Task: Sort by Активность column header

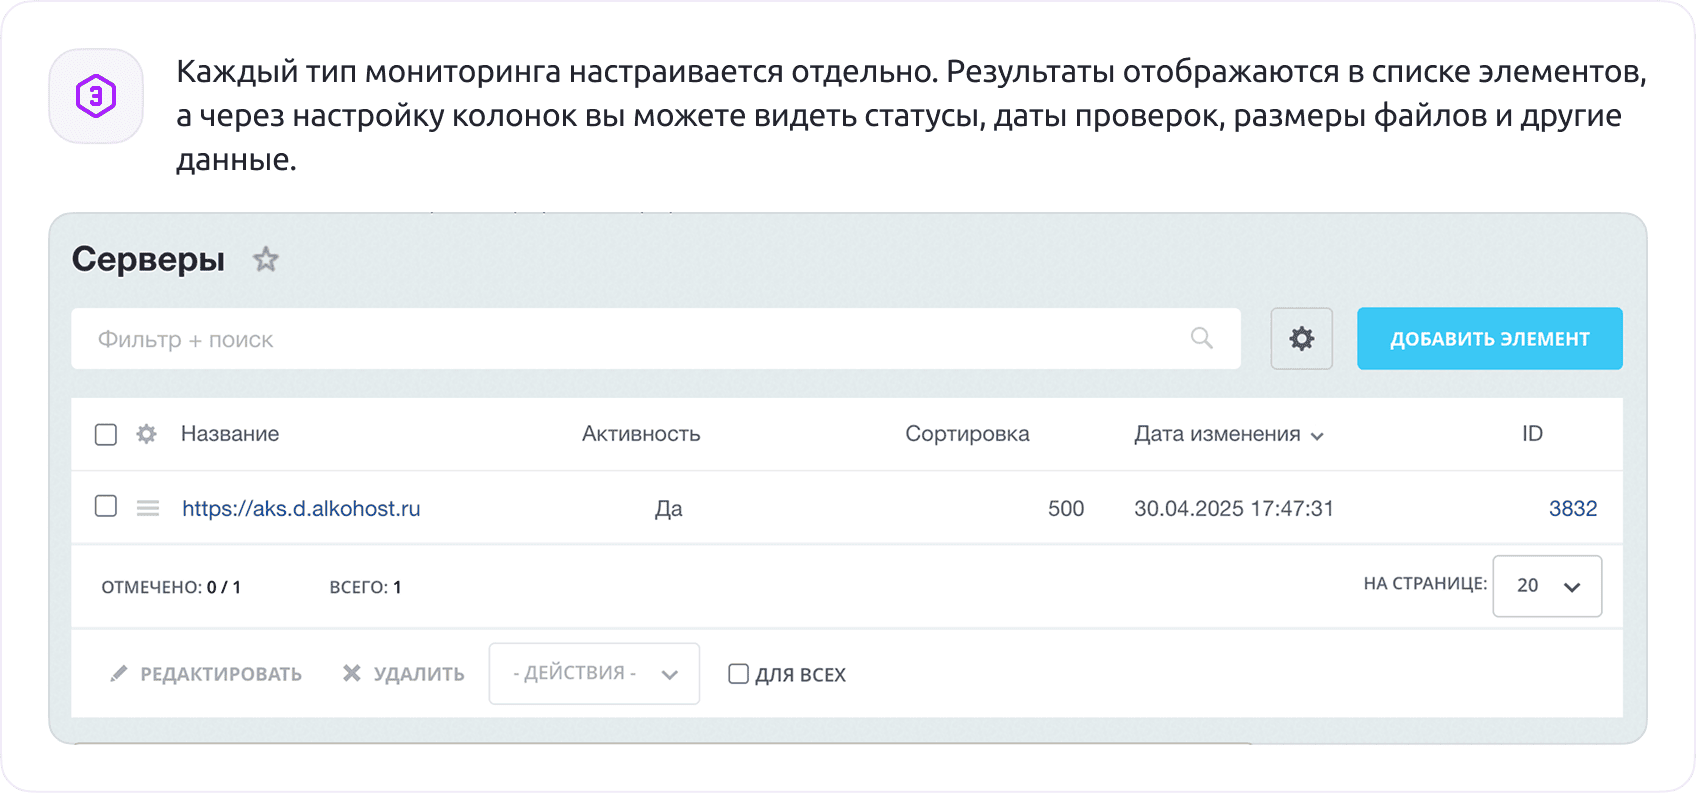Action: coord(641,434)
